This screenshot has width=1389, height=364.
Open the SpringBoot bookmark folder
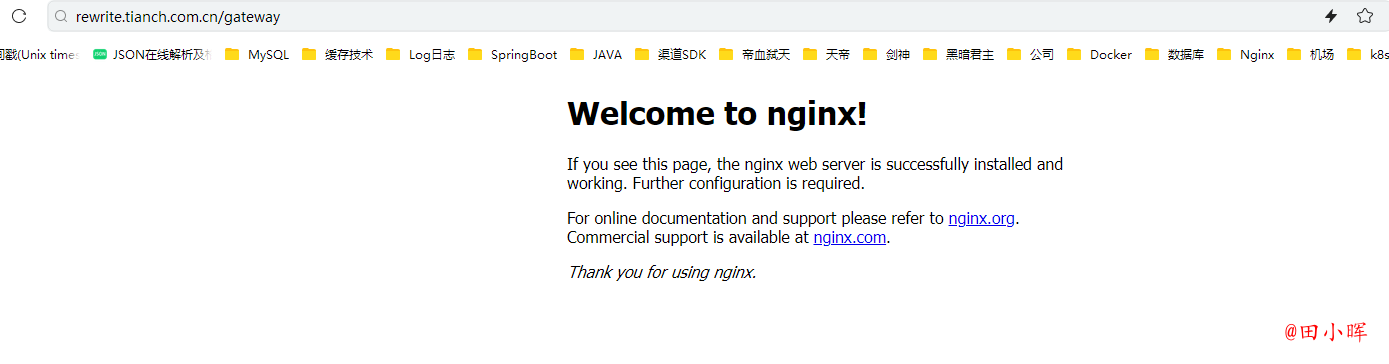pyautogui.click(x=512, y=55)
